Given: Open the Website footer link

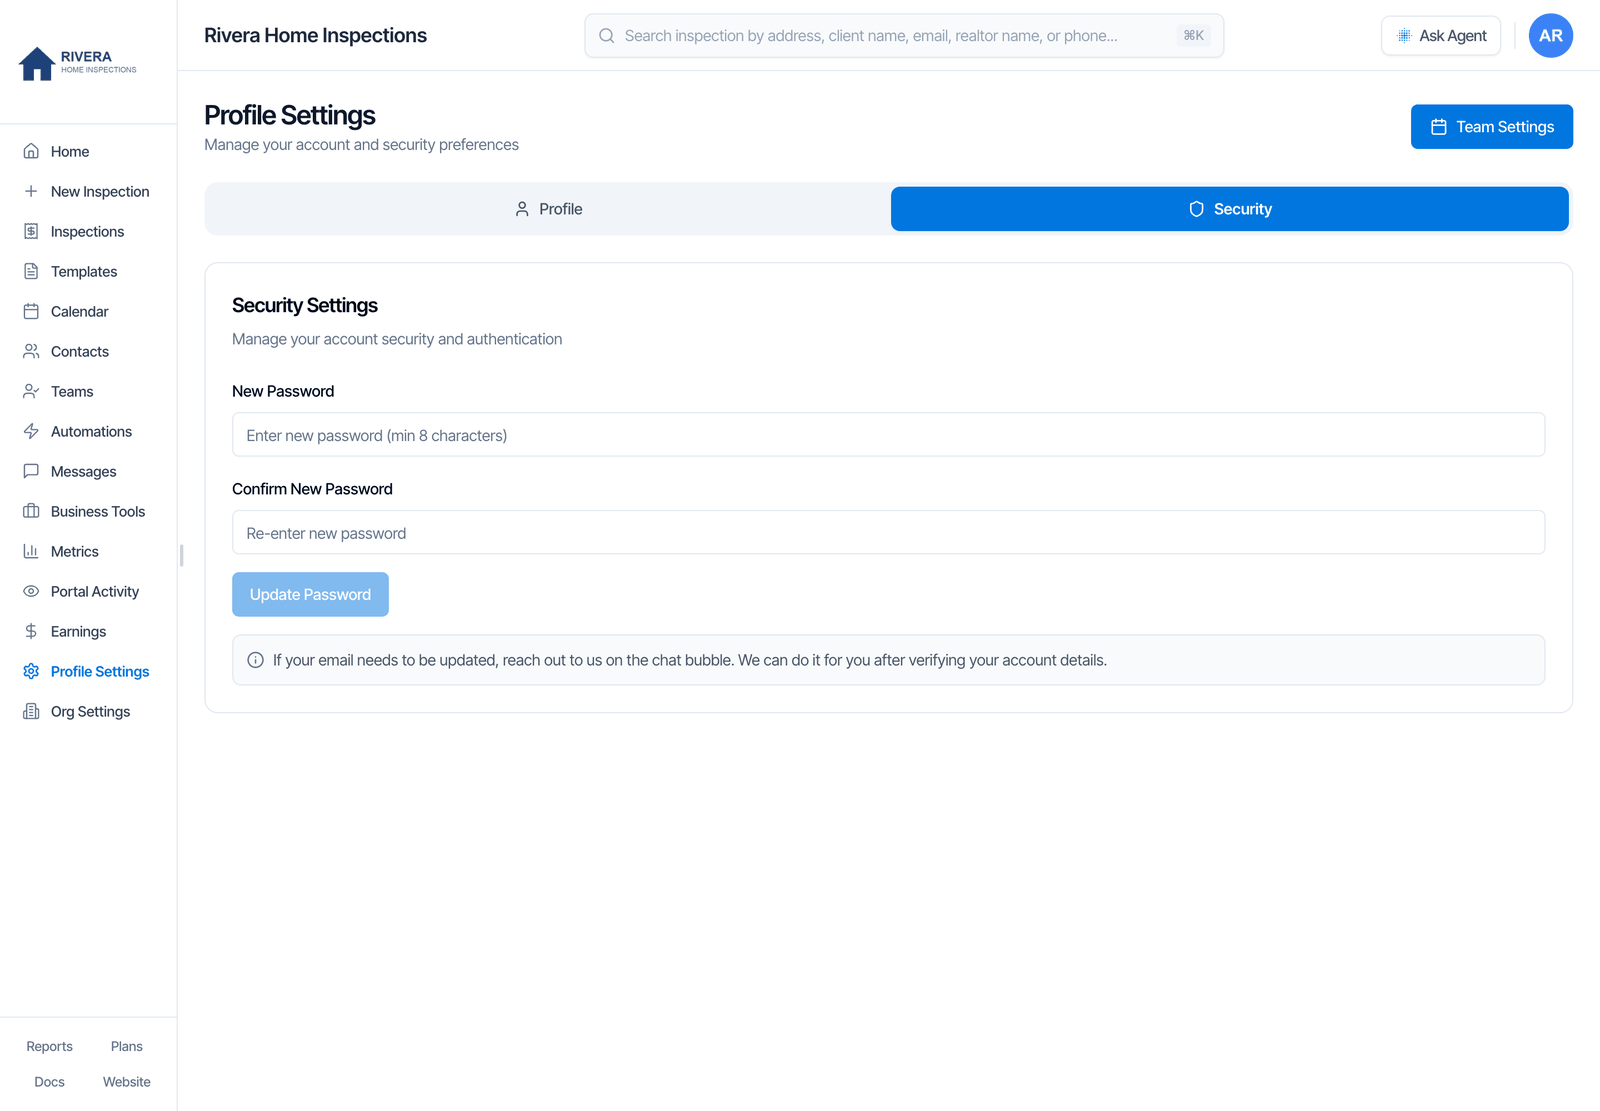Looking at the screenshot, I should point(127,1082).
